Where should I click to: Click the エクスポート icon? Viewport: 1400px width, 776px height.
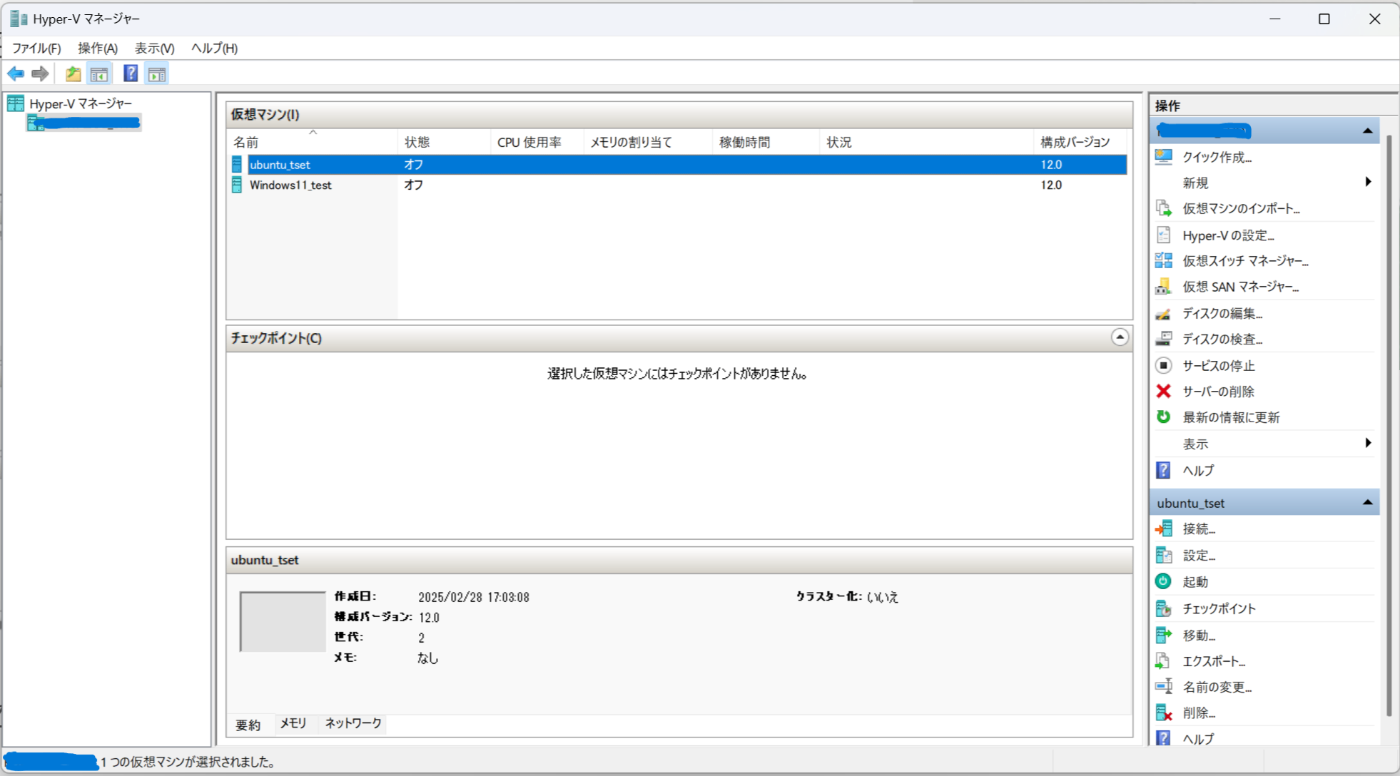(1163, 661)
